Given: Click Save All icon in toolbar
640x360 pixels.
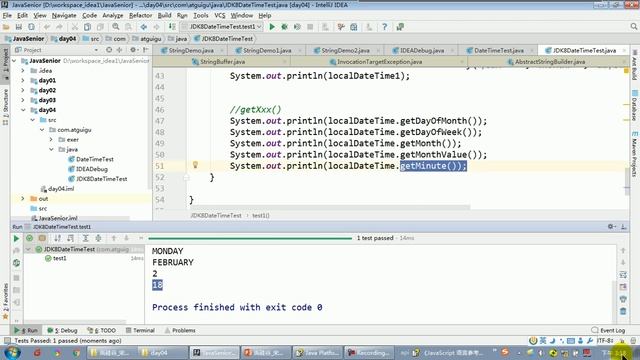Looking at the screenshot, I should 19,27.
